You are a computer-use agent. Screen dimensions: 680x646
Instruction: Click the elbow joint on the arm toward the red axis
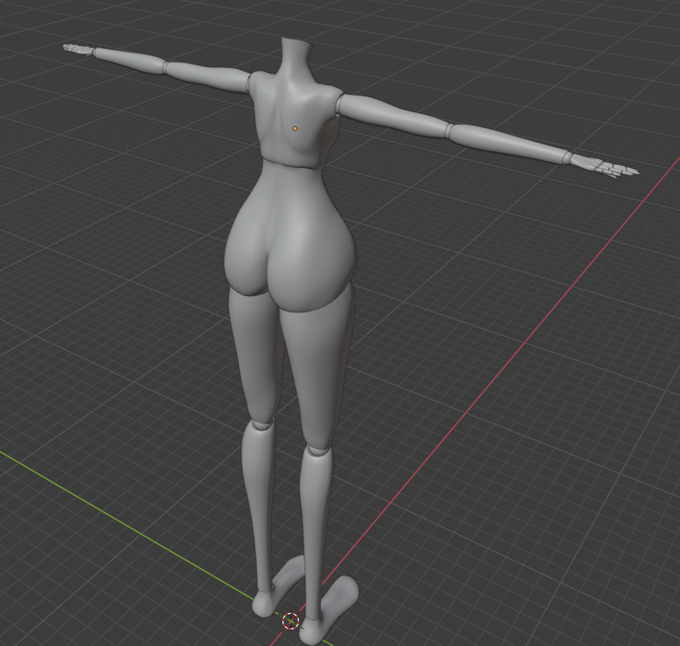(x=448, y=129)
